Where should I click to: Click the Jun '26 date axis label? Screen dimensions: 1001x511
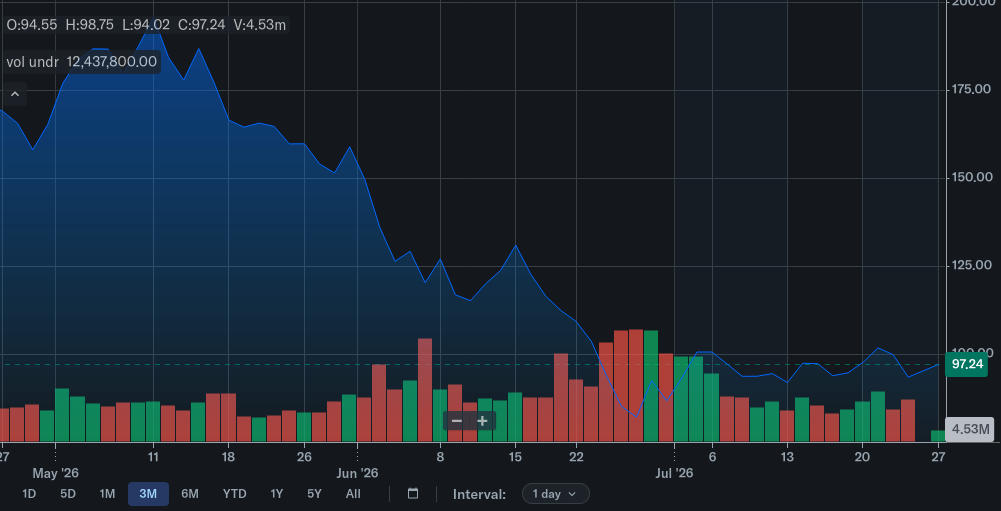(x=357, y=473)
